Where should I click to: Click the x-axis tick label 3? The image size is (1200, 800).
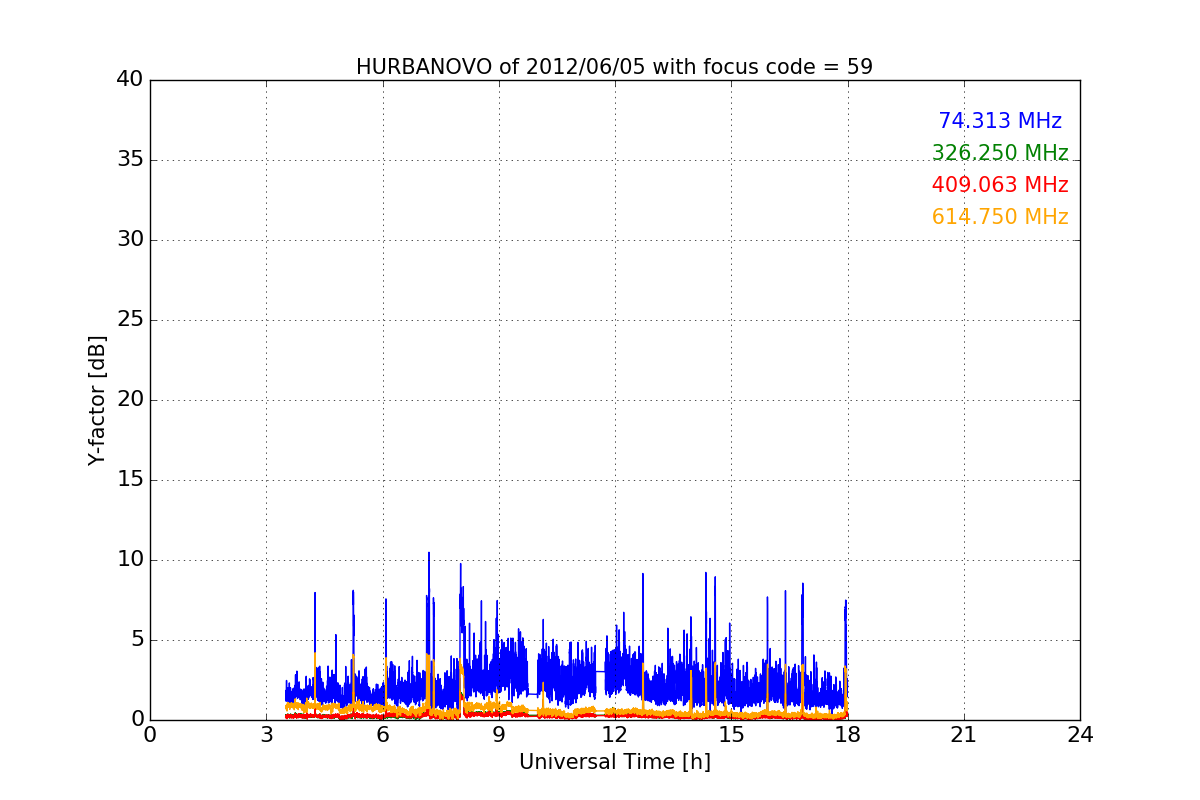pos(266,735)
